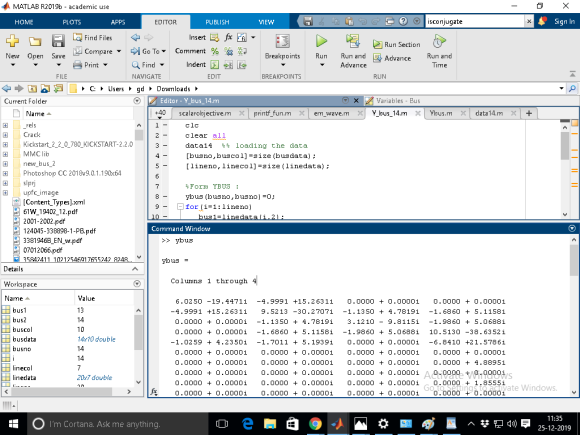The image size is (580, 435).
Task: Open the Command Window actions menu
Action: (572, 229)
